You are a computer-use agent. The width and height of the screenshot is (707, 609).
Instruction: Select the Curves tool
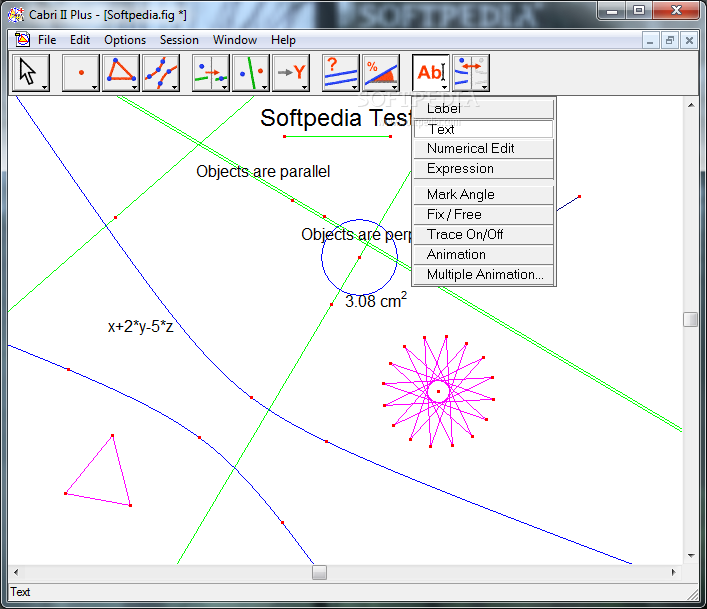click(161, 73)
